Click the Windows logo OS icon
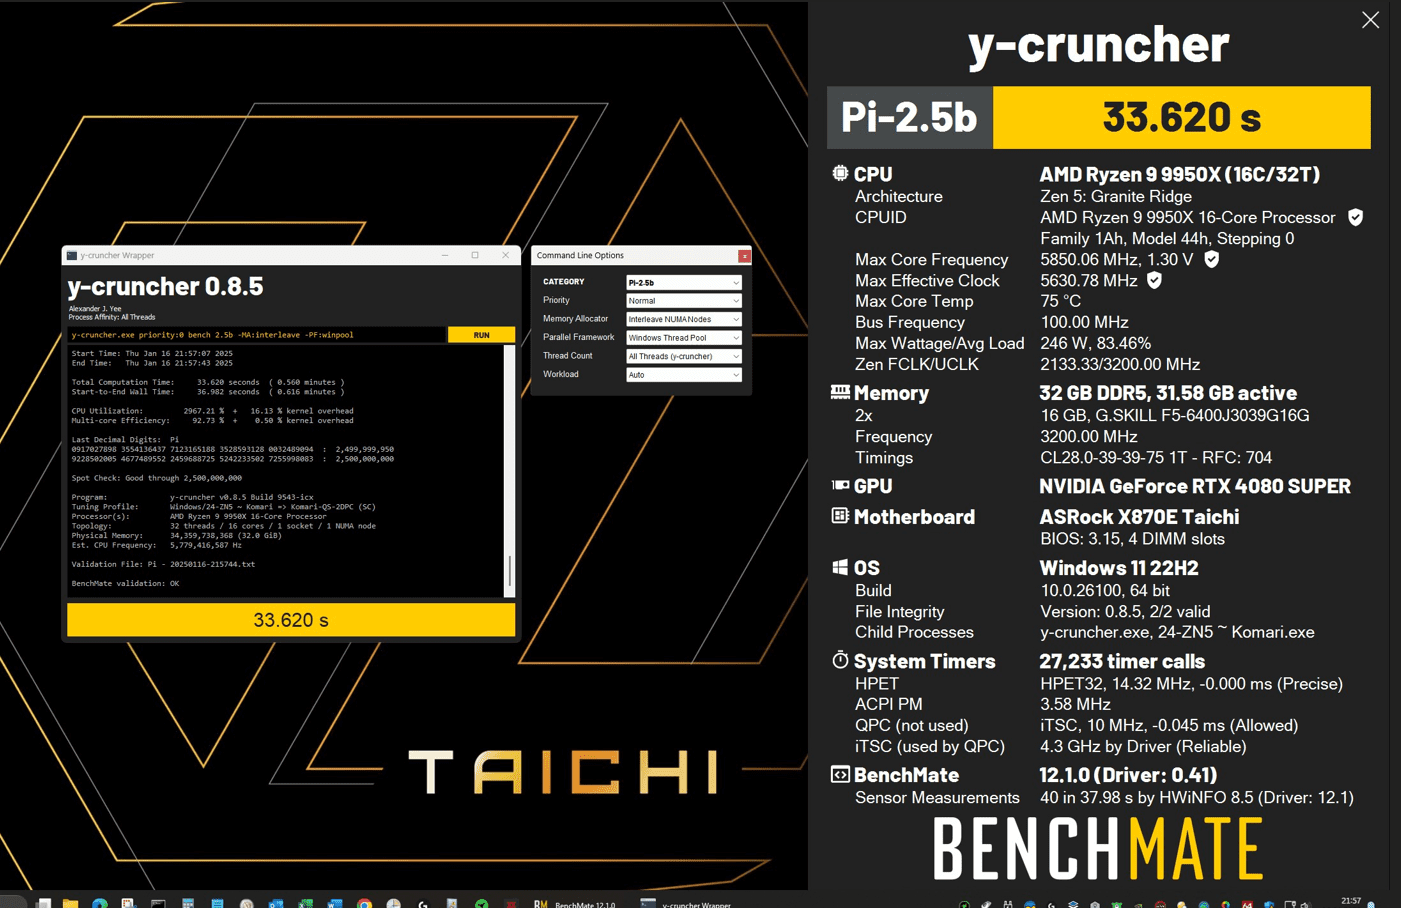The height and width of the screenshot is (908, 1401). [x=840, y=567]
